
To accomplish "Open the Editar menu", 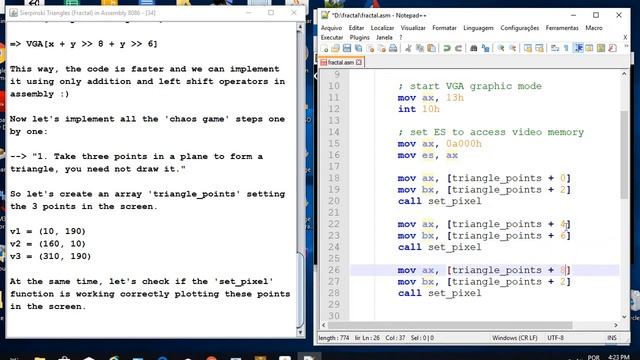I will click(x=356, y=28).
